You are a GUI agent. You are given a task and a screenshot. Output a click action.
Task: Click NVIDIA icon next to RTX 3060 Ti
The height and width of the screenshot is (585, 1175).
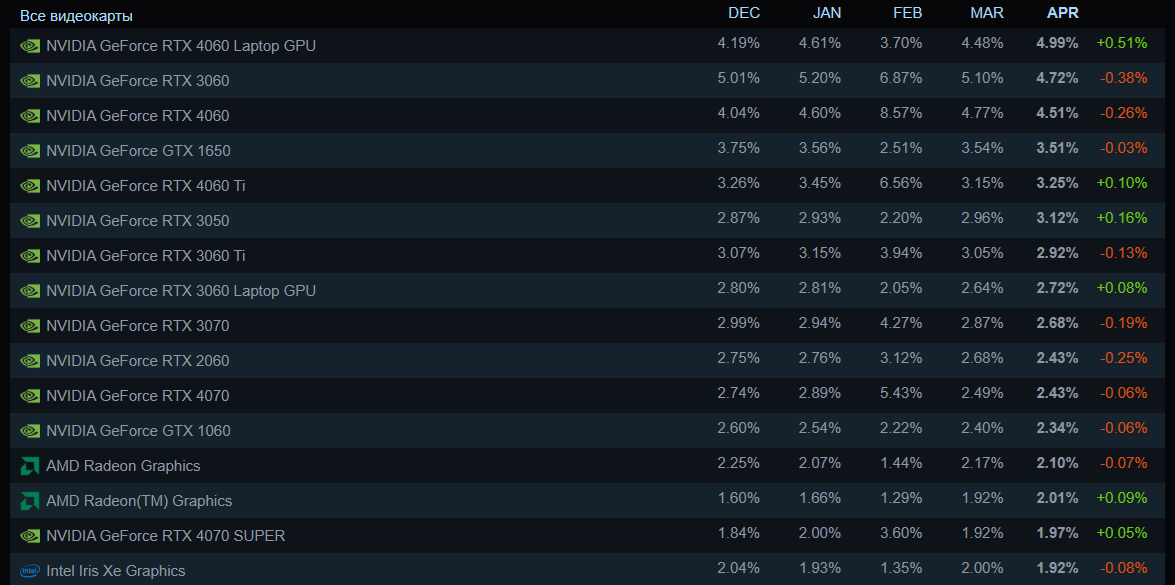tap(30, 255)
